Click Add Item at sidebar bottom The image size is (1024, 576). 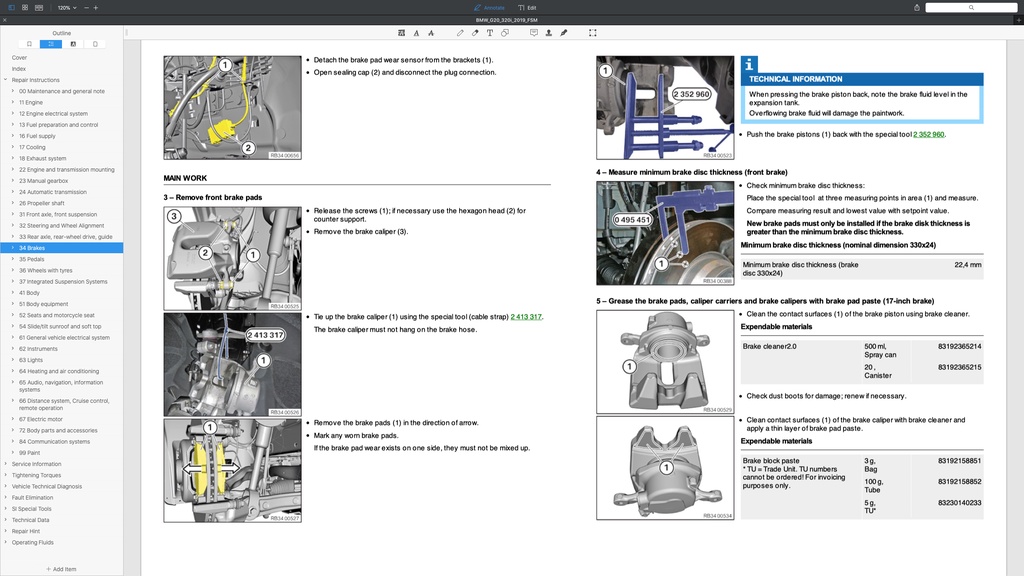61,569
